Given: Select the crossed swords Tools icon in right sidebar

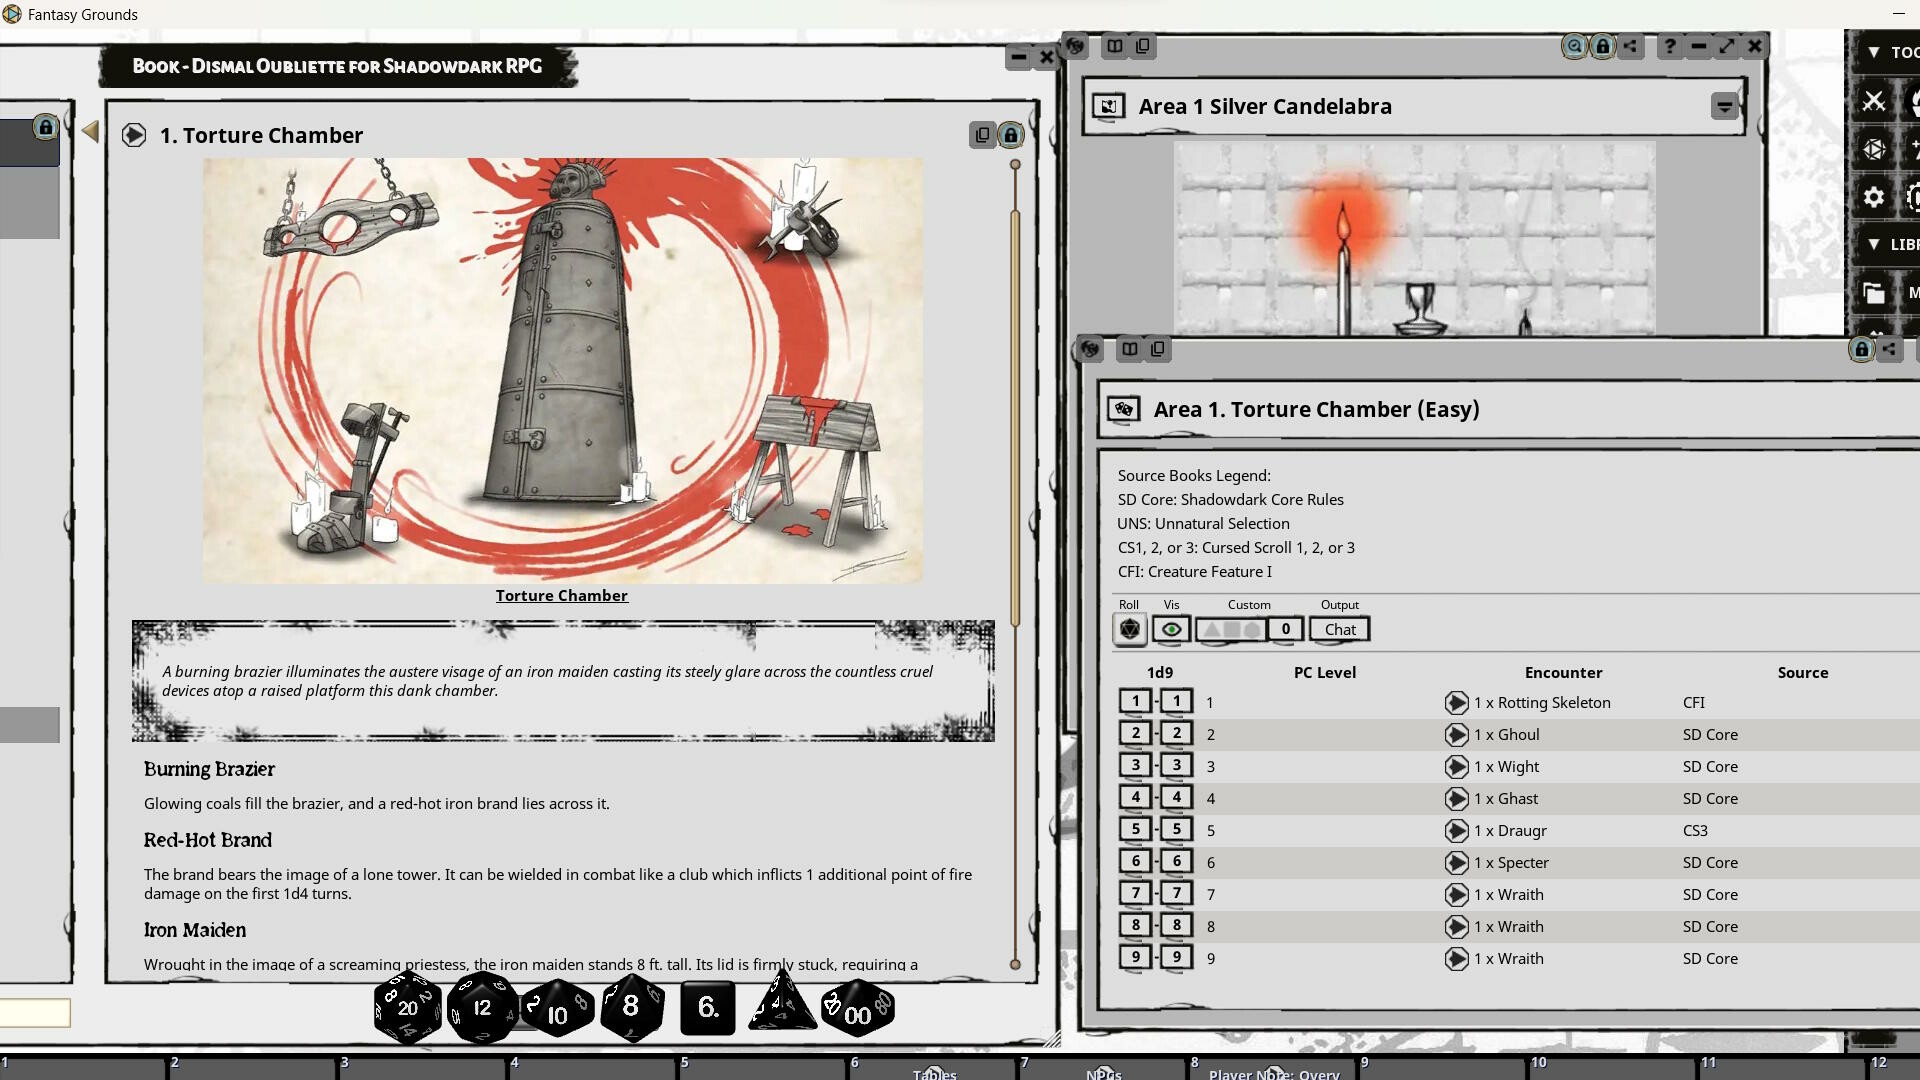Looking at the screenshot, I should [1875, 101].
